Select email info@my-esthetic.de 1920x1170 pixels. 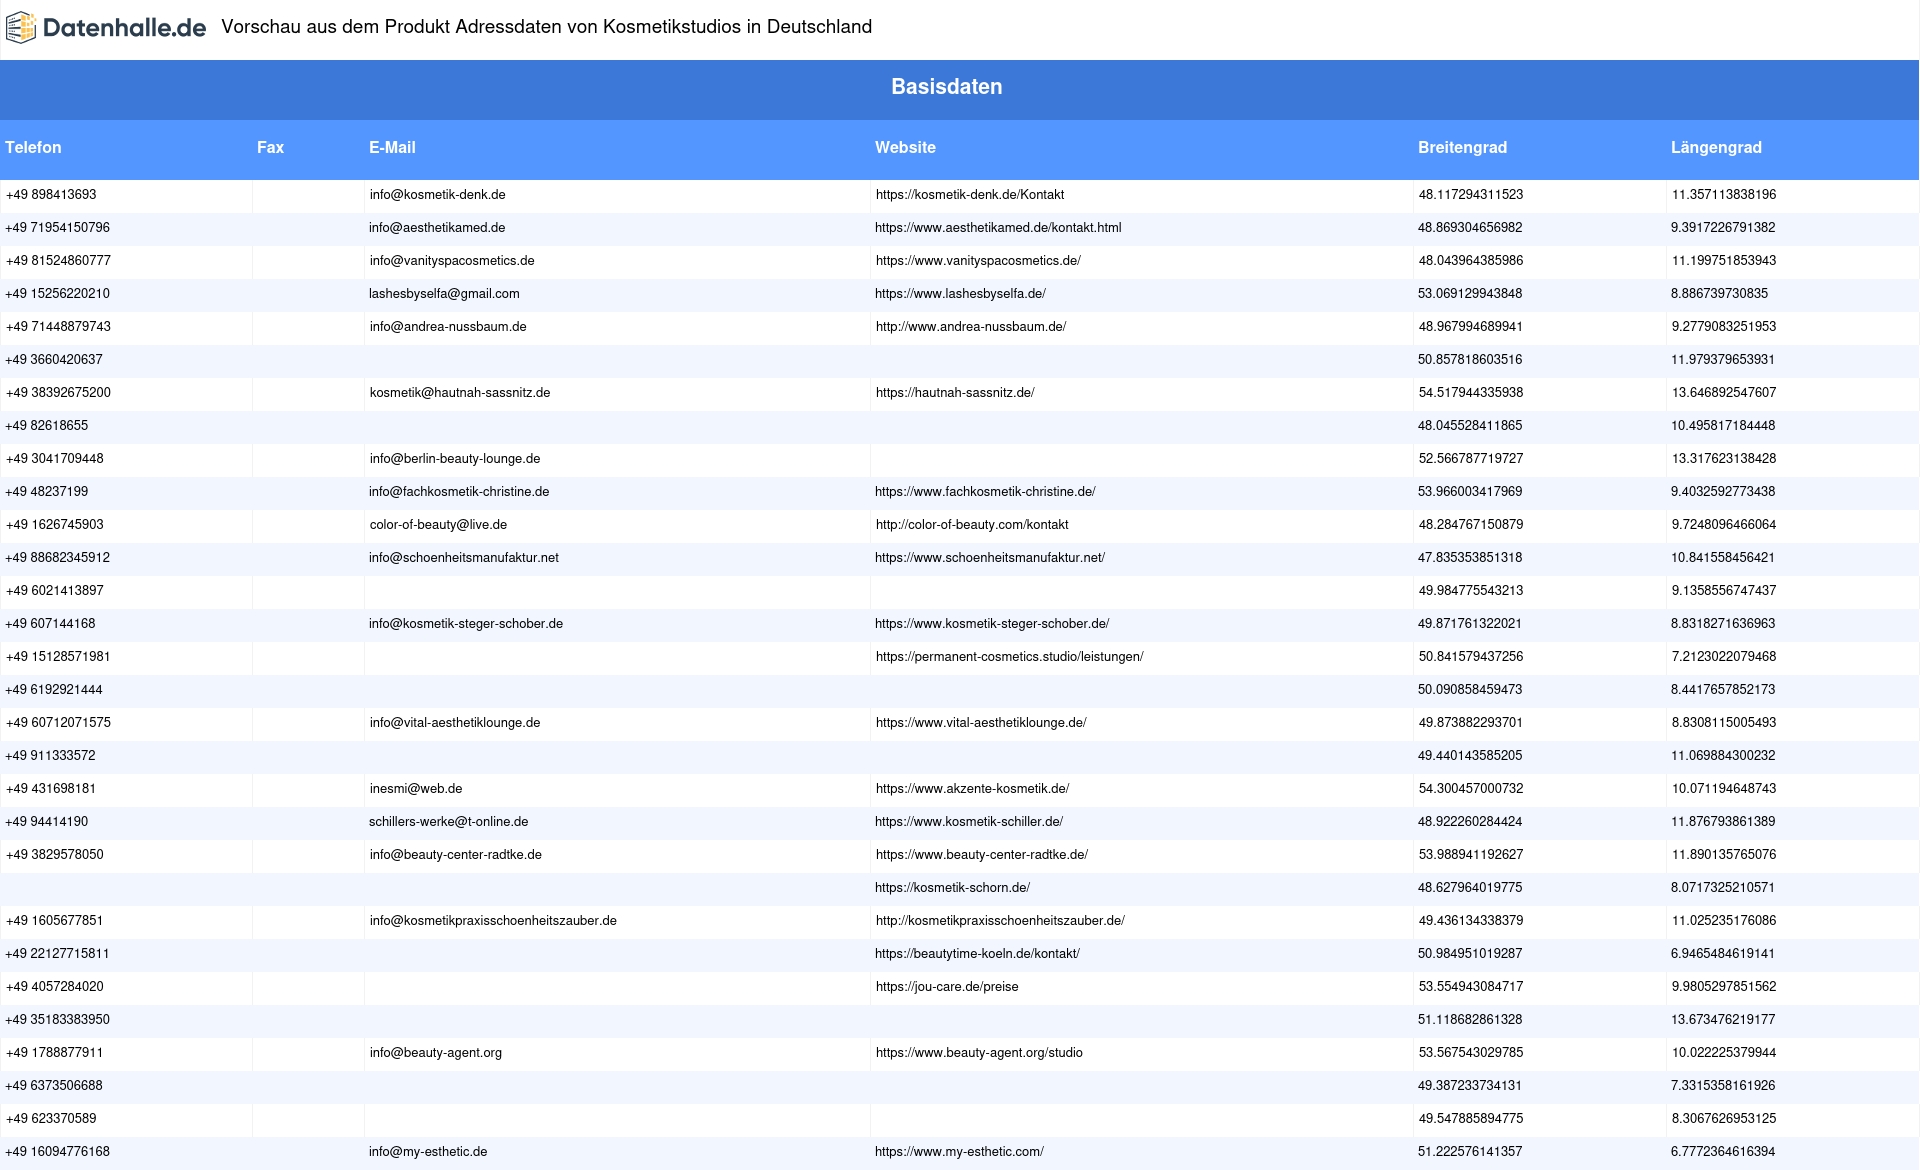tap(428, 1152)
